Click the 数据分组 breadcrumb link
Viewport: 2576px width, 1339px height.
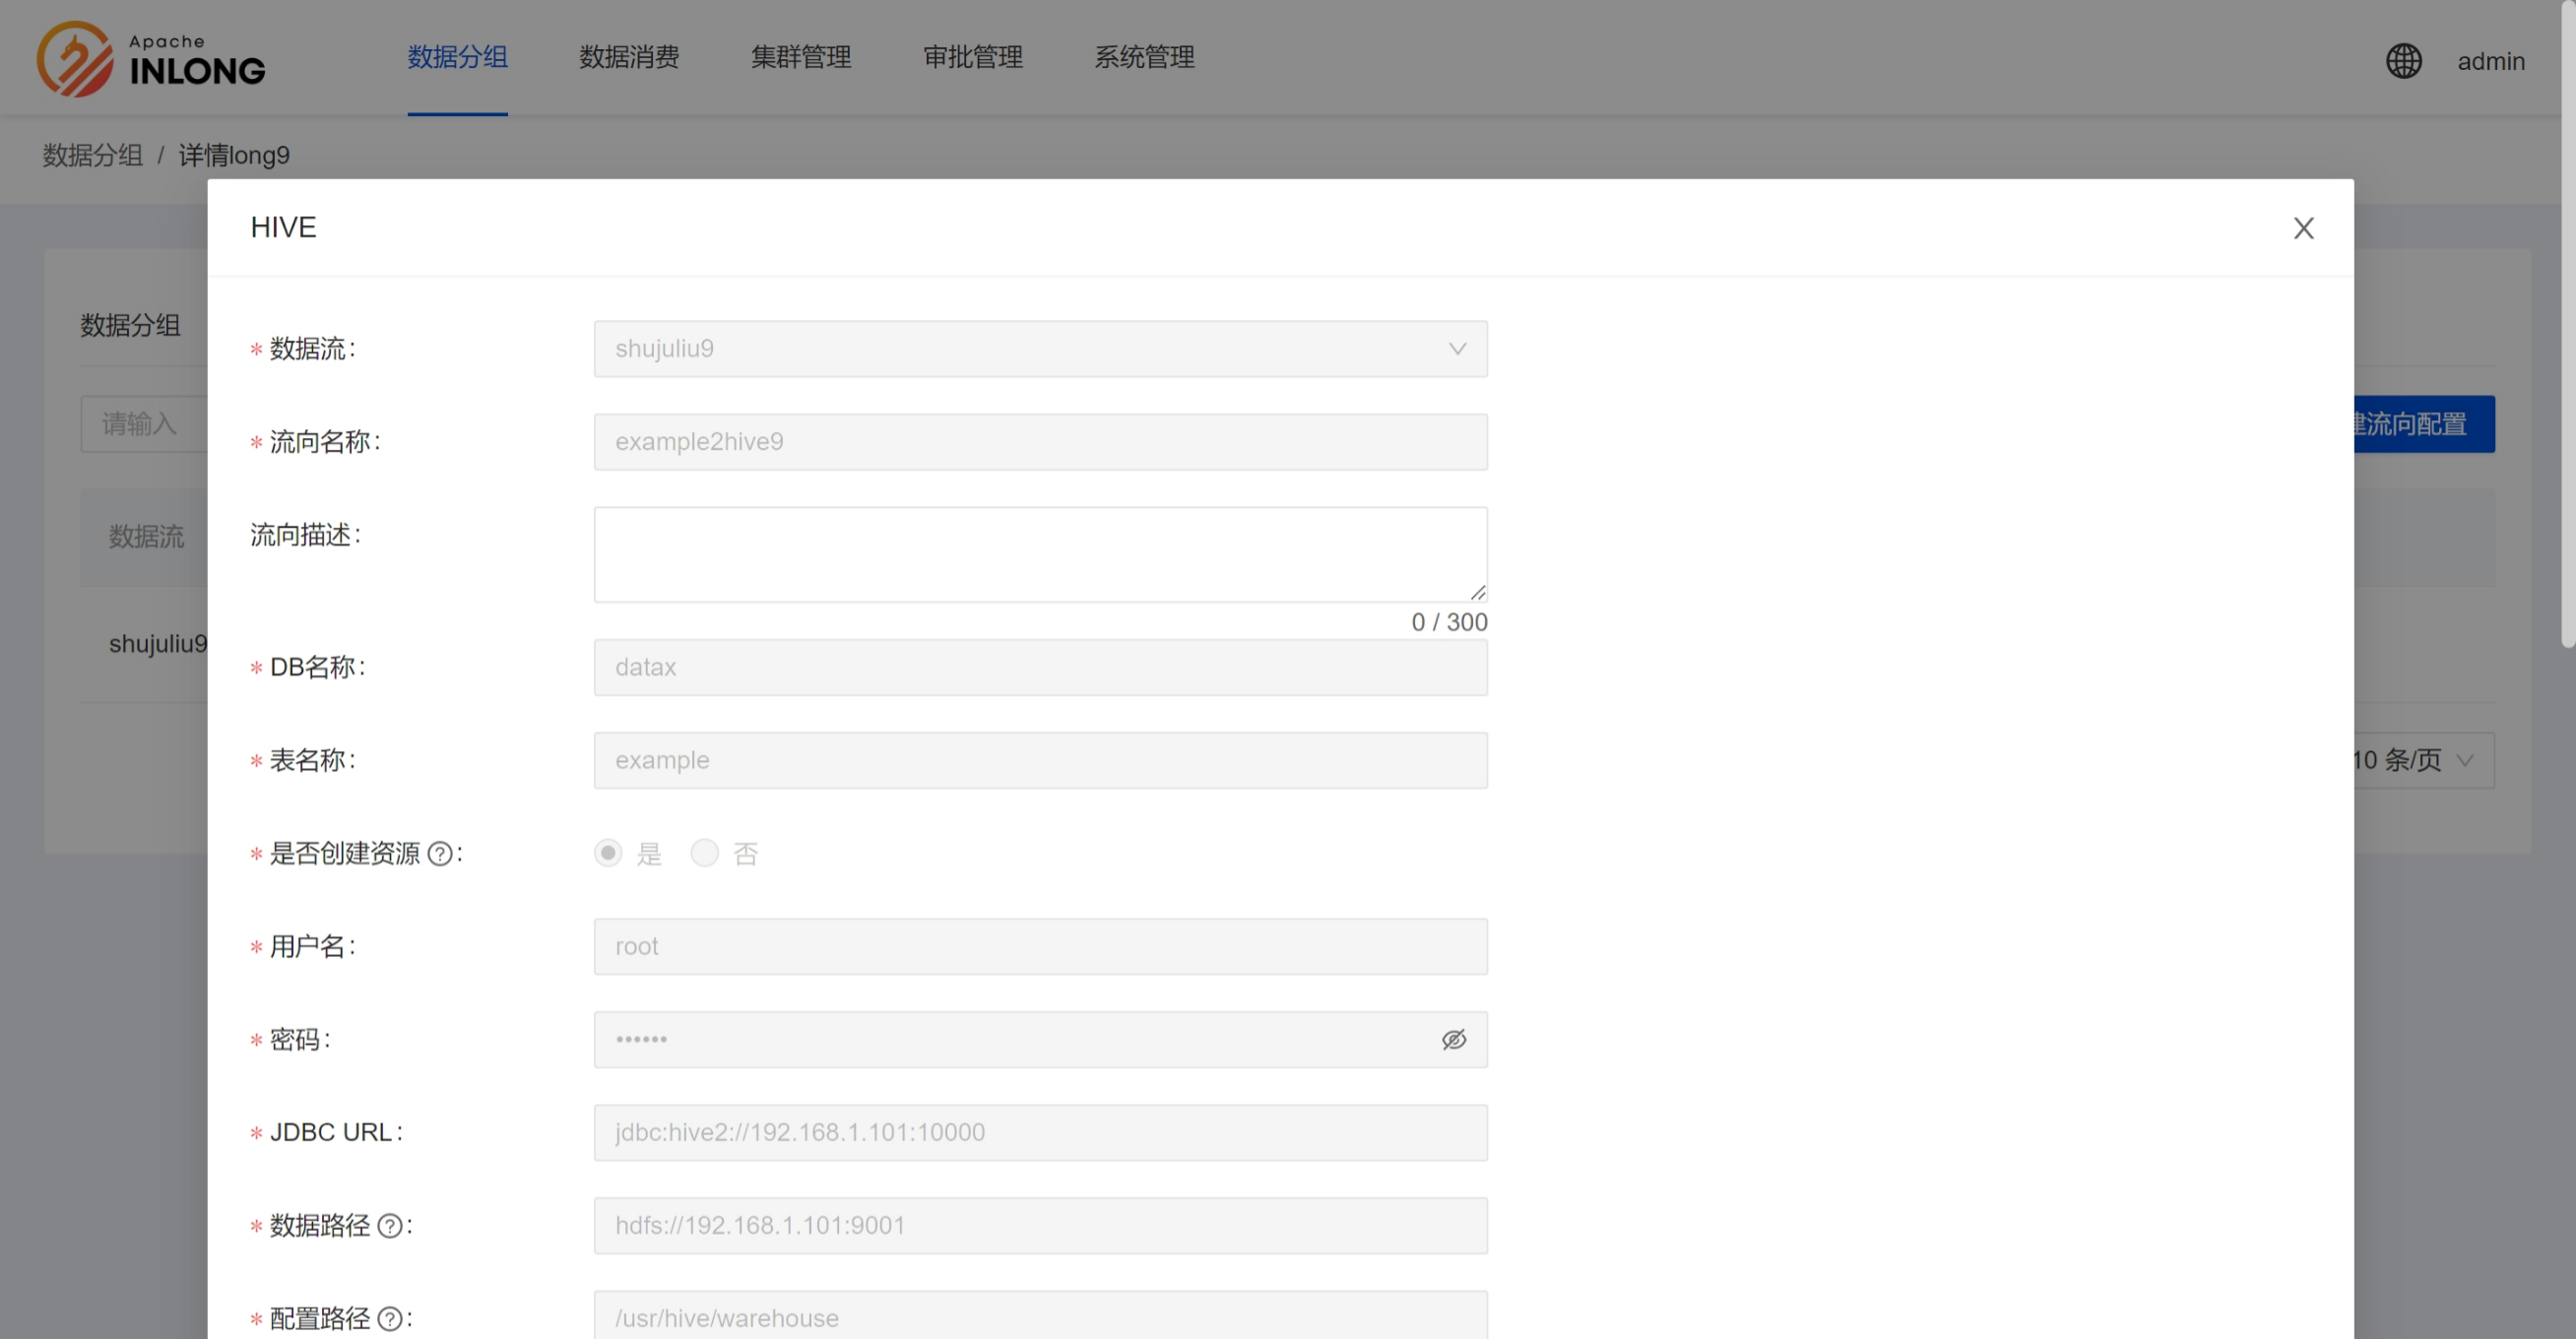92,155
